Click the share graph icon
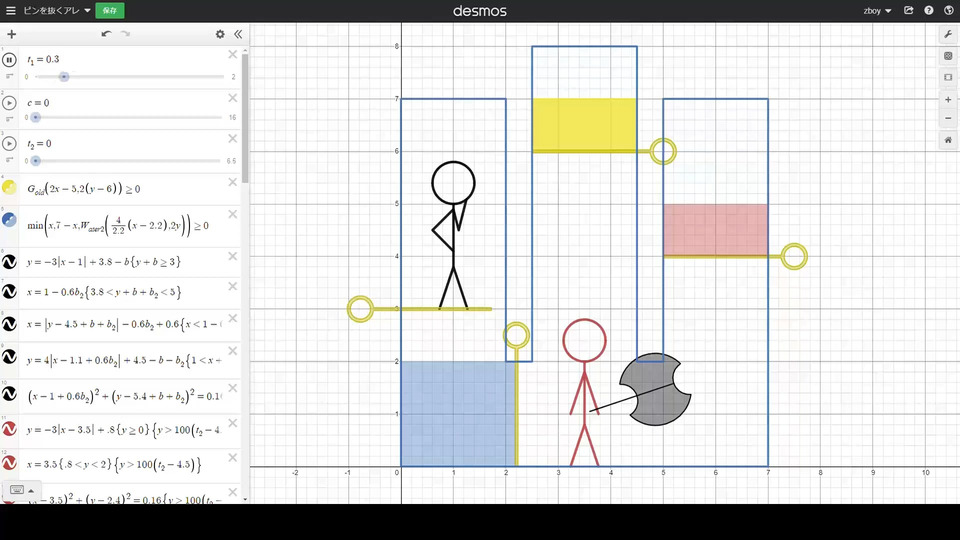Screen dimensions: 960x540 click(909, 10)
